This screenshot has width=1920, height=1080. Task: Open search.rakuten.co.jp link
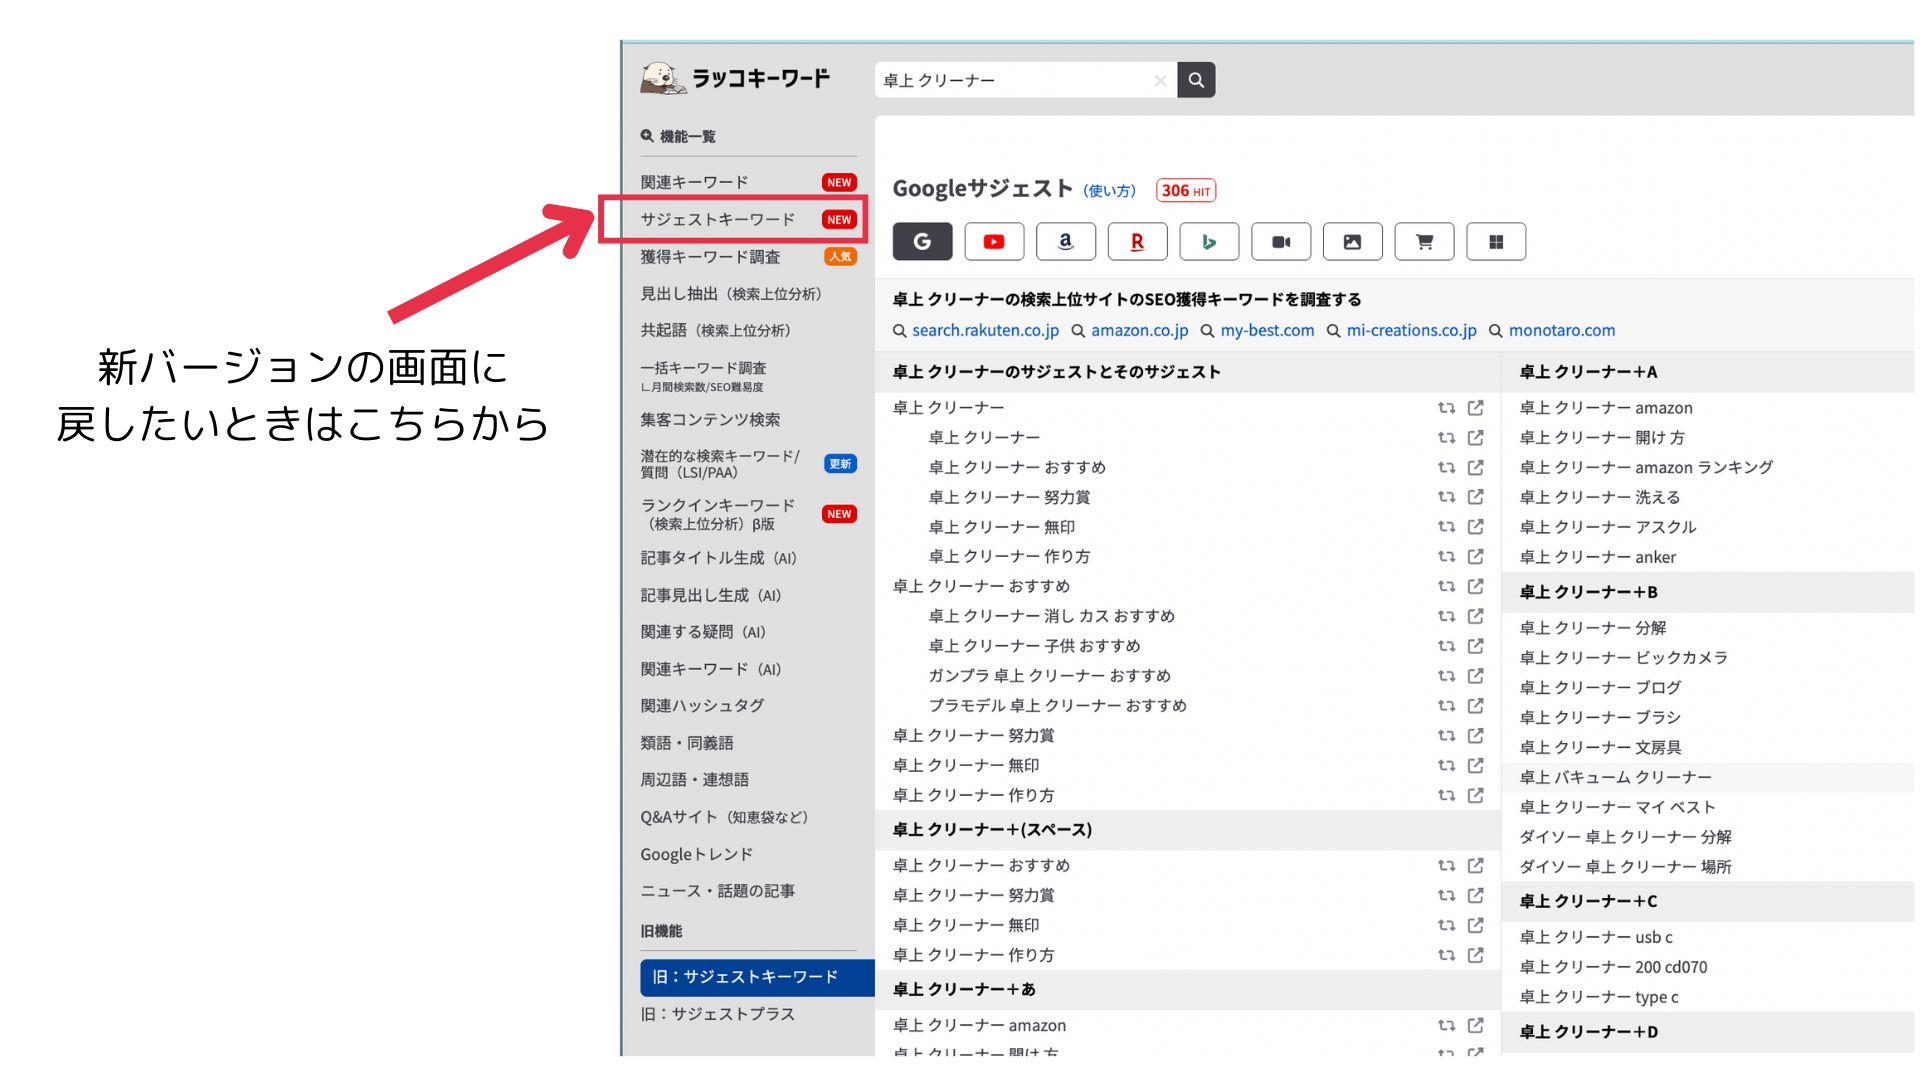985,331
